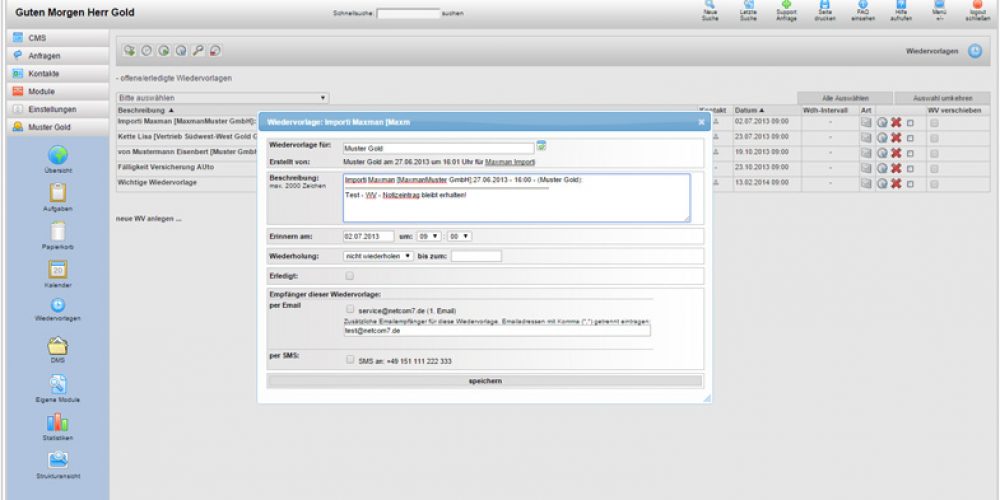Click the speichern button
1000x500 pixels.
tap(485, 381)
